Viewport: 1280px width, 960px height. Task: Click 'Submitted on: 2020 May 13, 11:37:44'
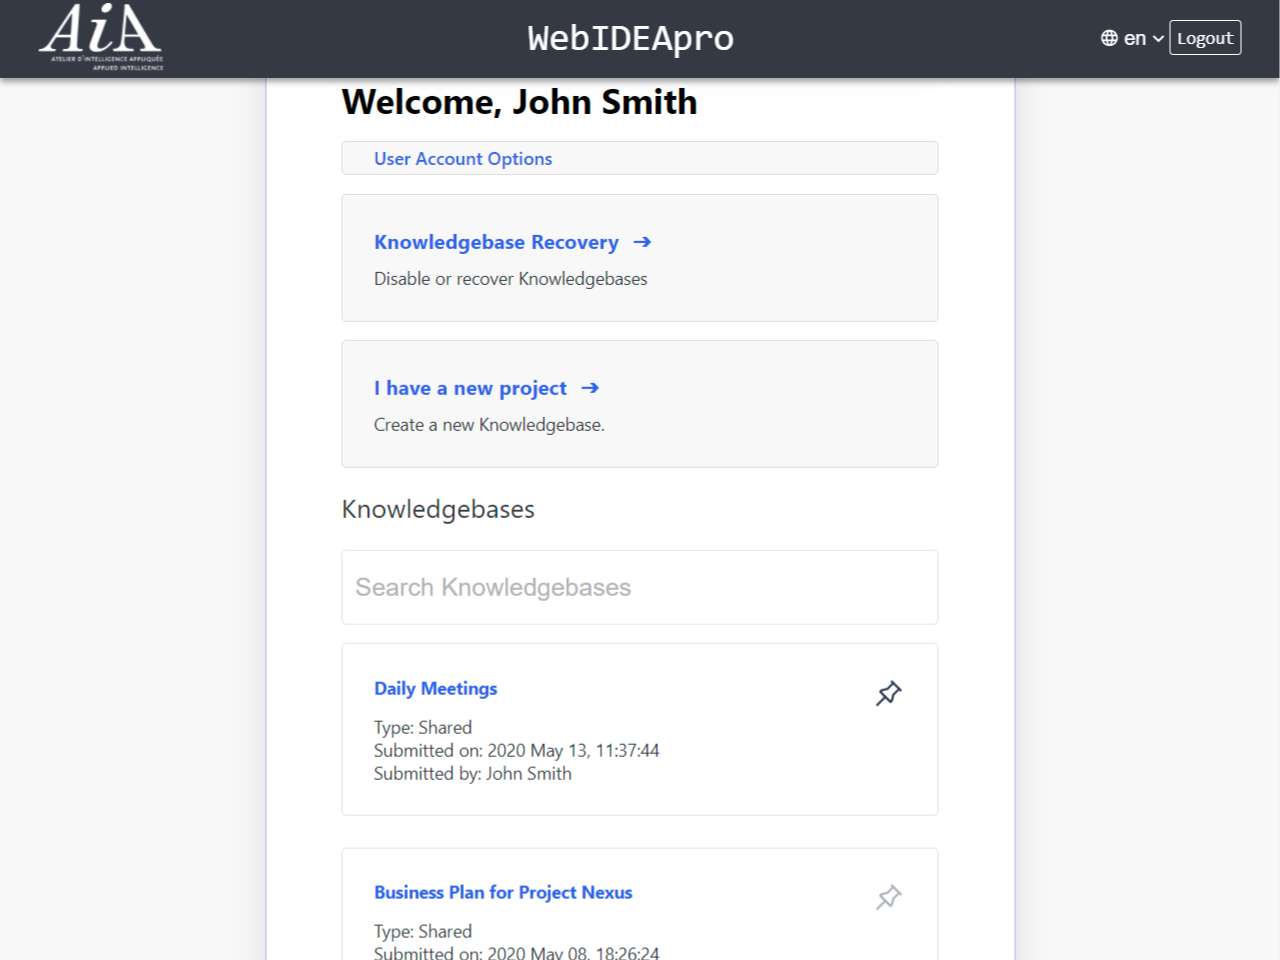pos(516,750)
